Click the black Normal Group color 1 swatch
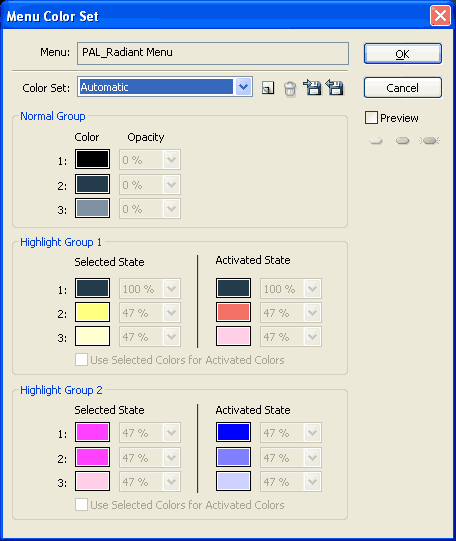The height and width of the screenshot is (541, 456). coord(92,159)
